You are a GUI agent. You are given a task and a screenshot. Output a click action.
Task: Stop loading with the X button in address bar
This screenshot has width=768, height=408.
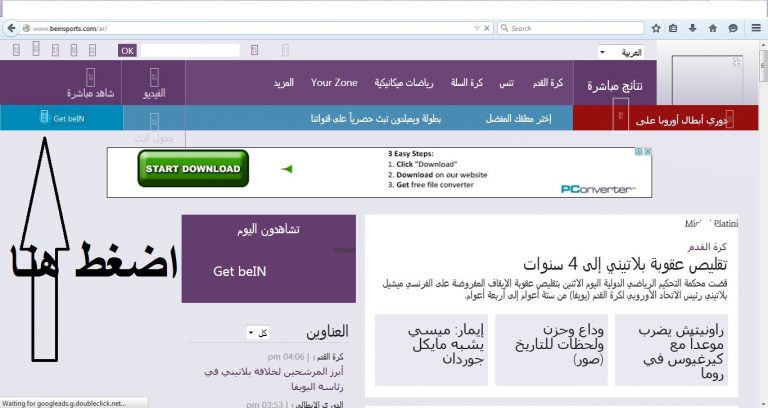pyautogui.click(x=486, y=28)
